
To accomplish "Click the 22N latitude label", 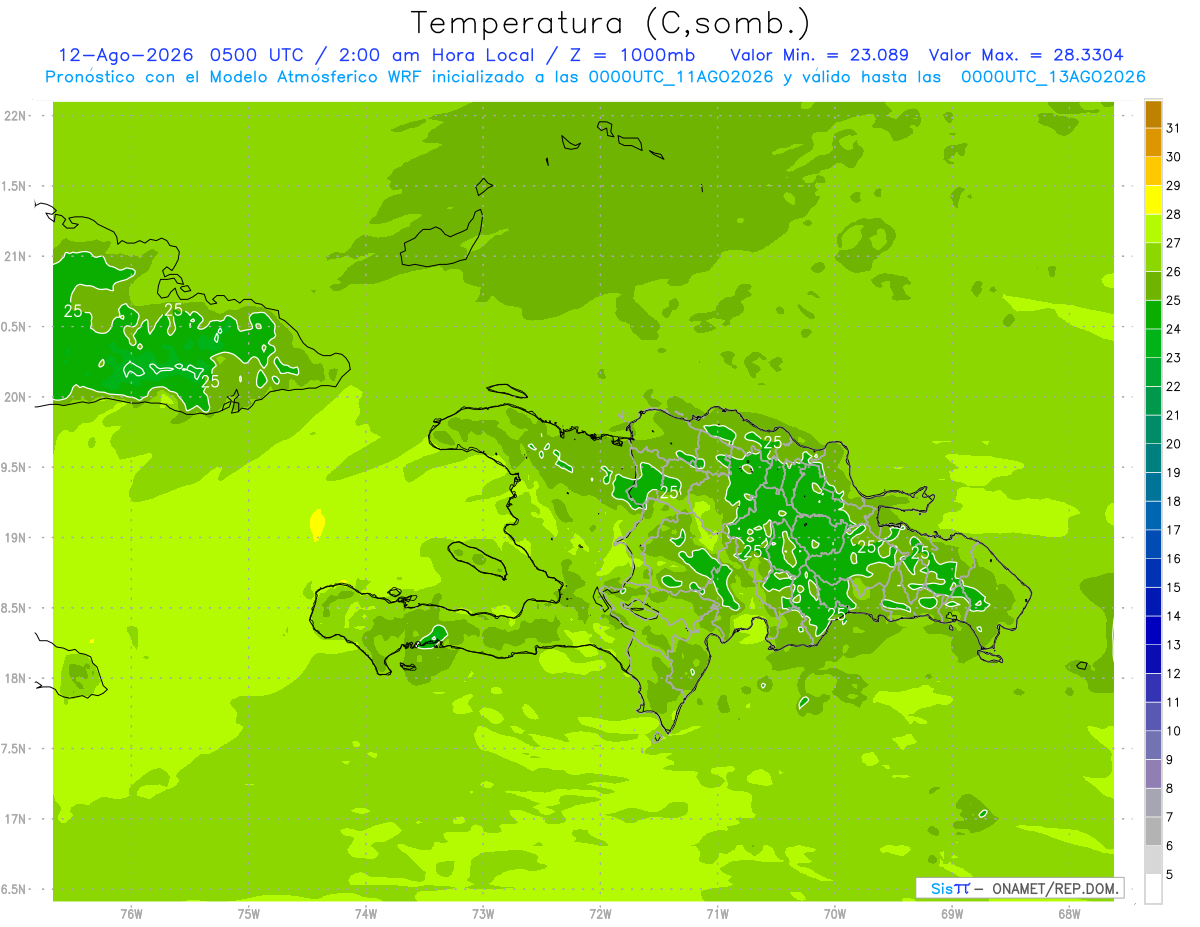I will coord(16,116).
